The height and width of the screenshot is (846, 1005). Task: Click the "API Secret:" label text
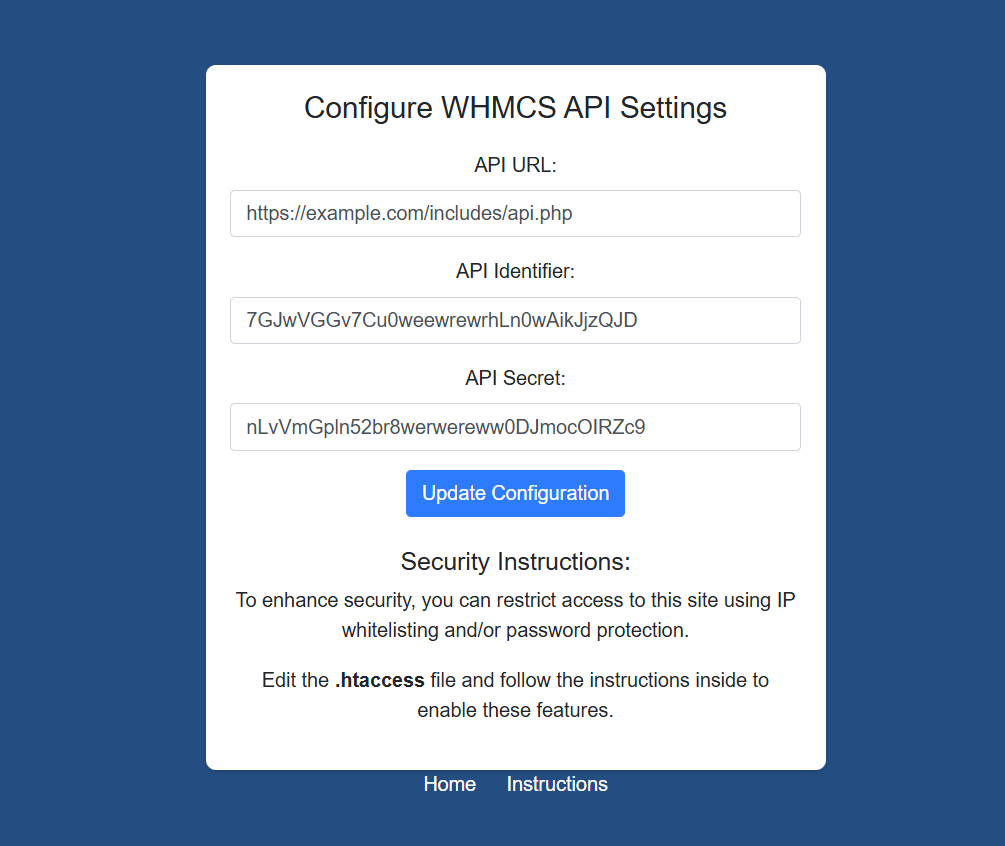(515, 378)
